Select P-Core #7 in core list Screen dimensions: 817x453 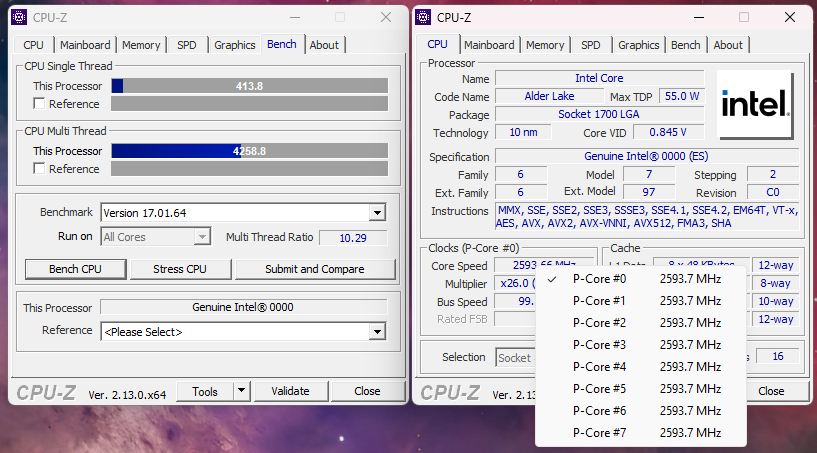pos(641,433)
